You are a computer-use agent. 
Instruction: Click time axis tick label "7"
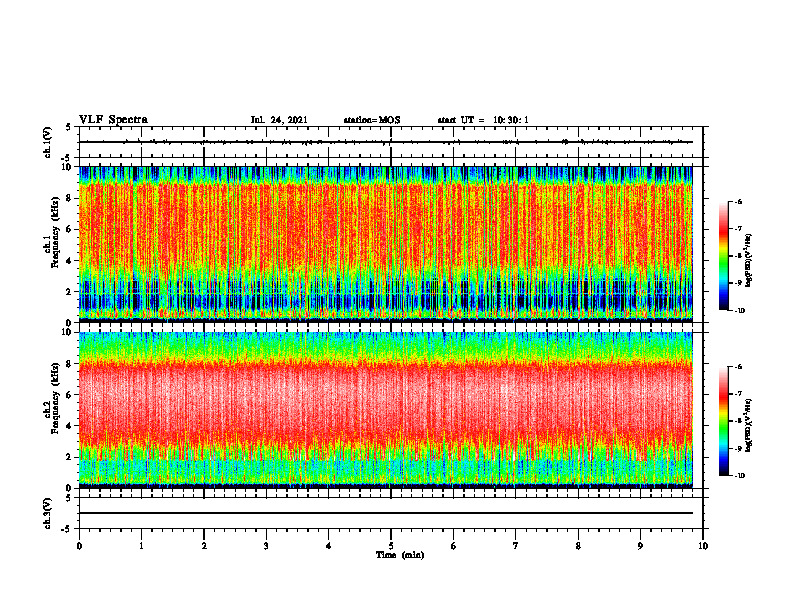(516, 546)
